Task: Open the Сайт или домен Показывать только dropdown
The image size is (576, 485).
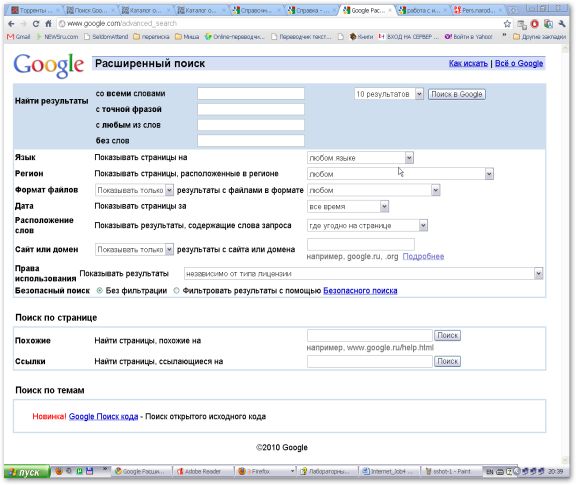Action: (134, 250)
